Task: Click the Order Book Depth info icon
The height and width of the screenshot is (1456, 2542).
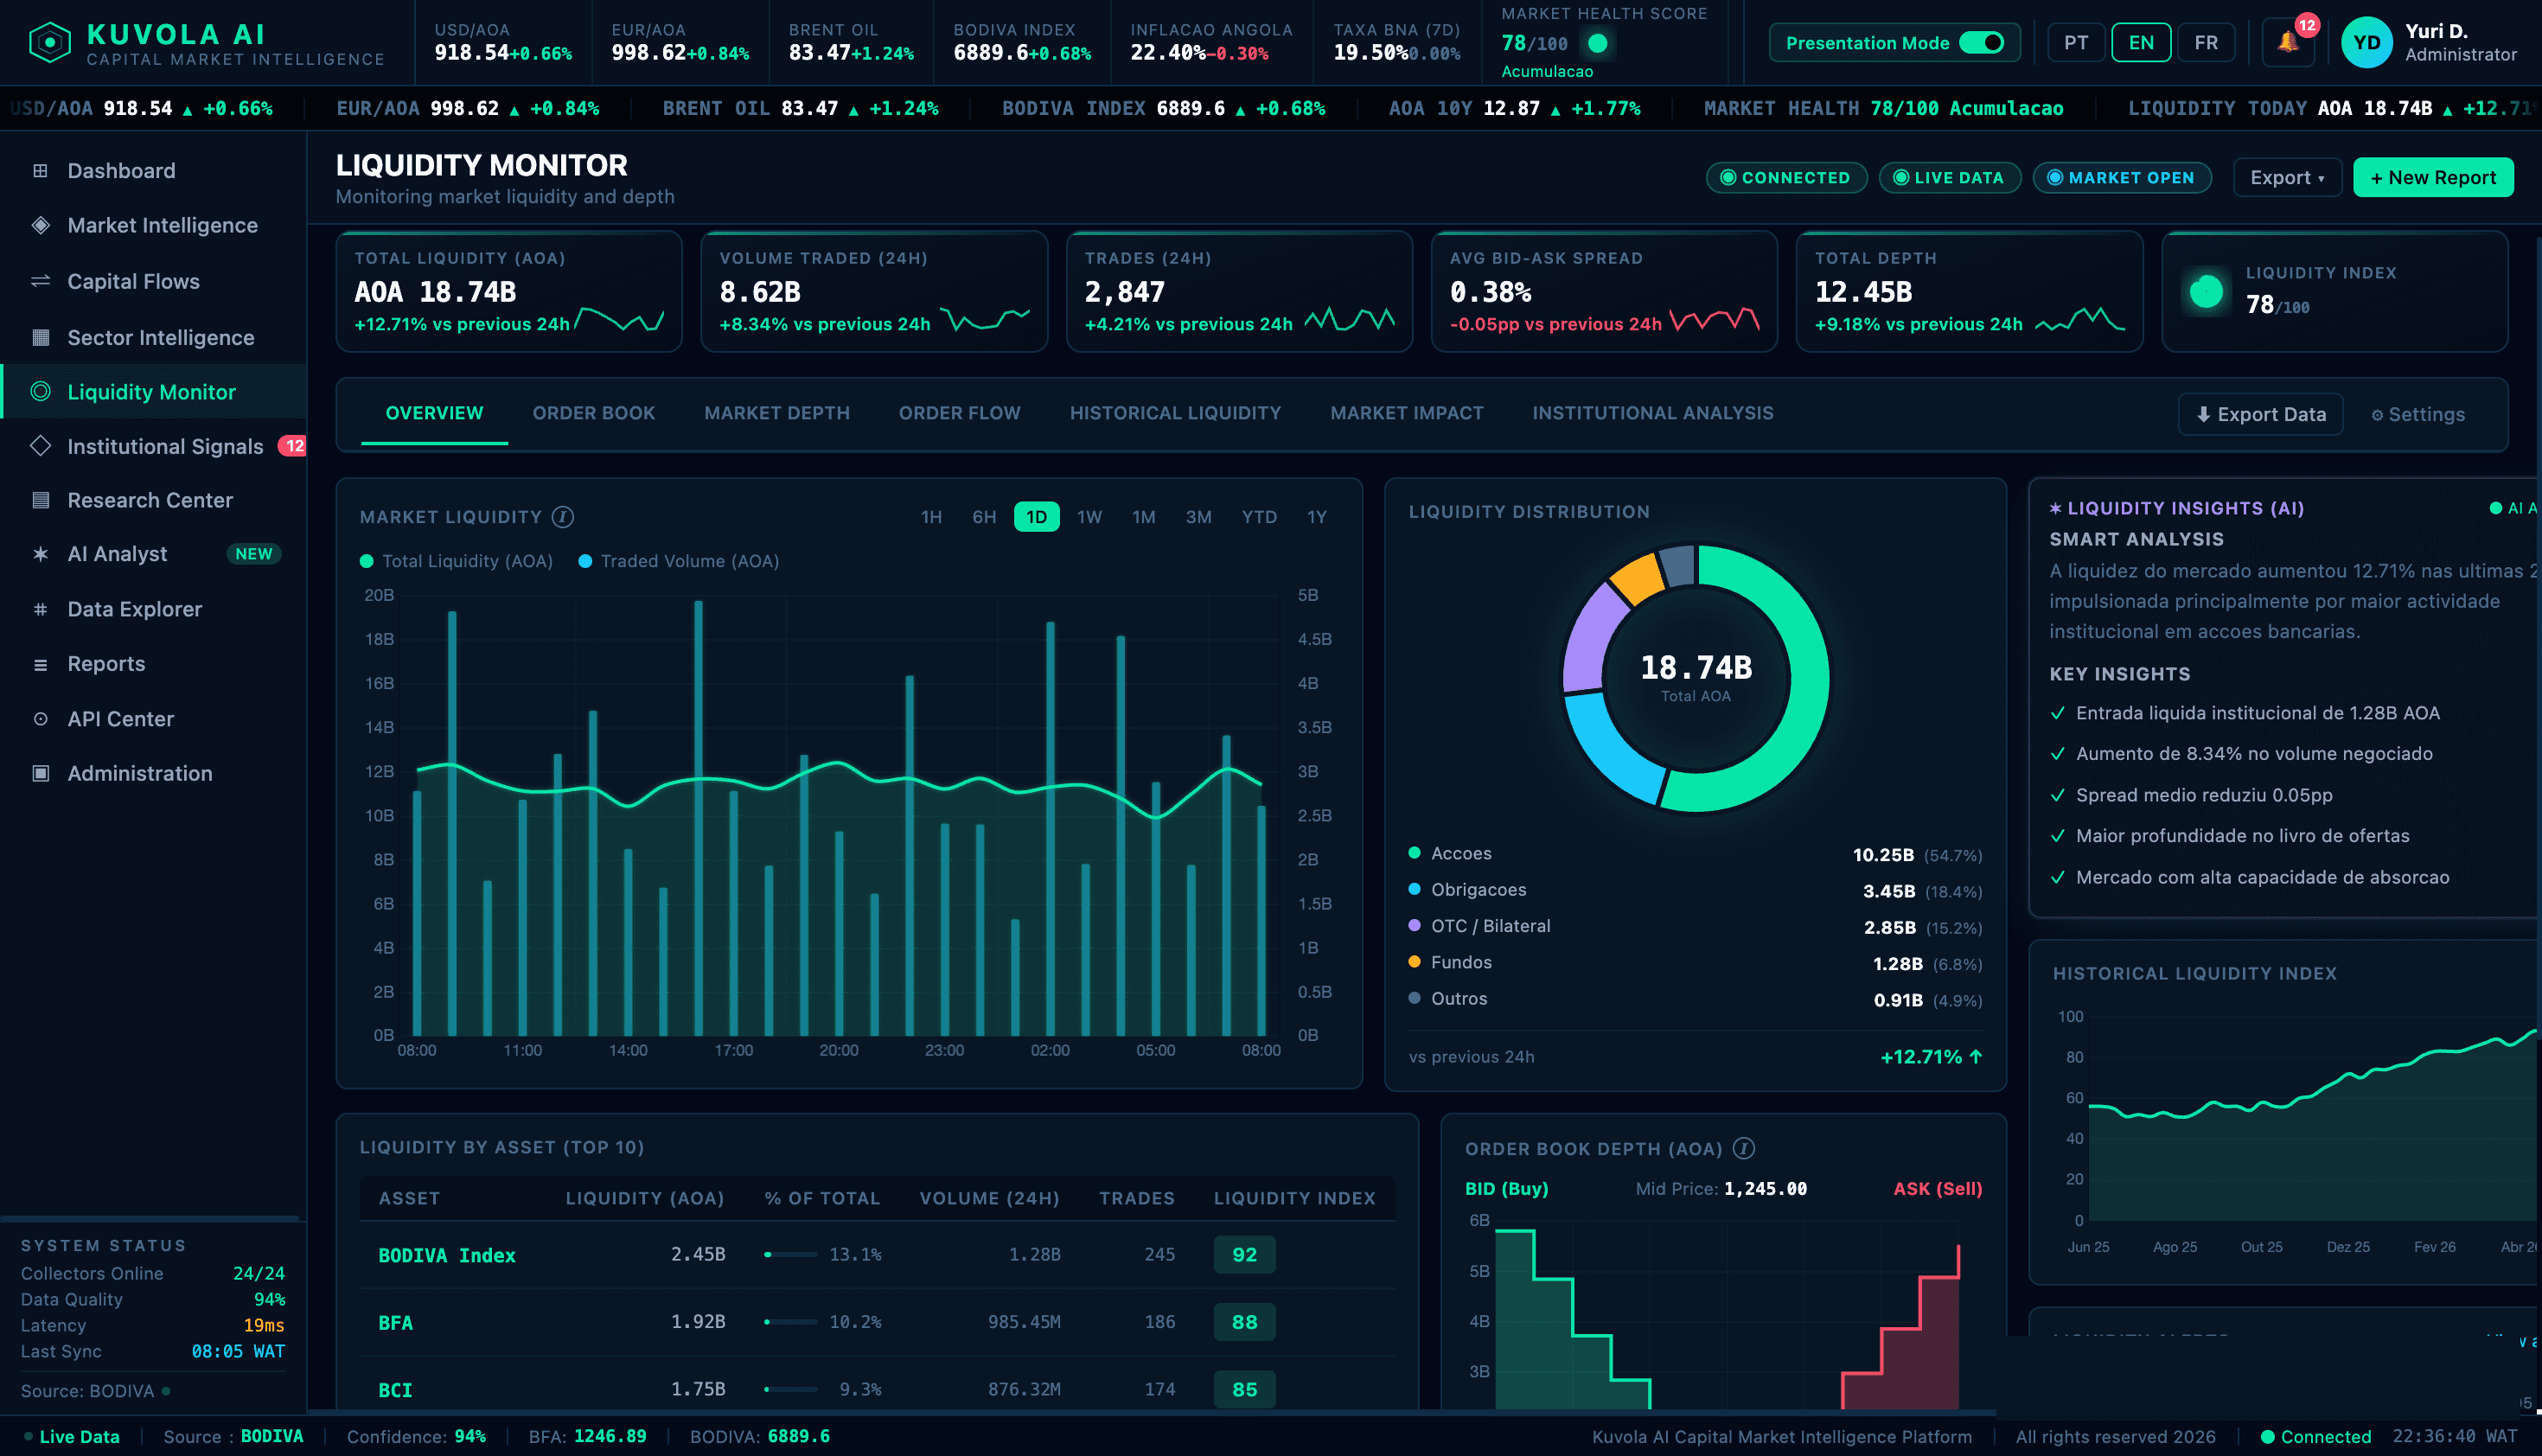Action: click(1743, 1149)
